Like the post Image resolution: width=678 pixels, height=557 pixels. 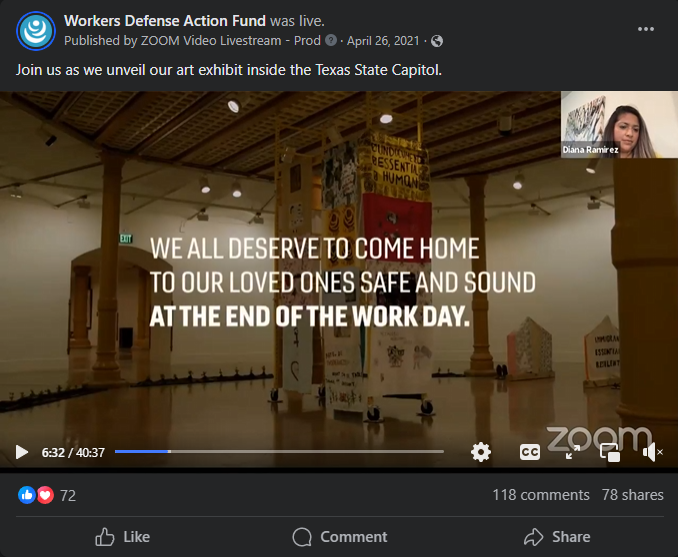pyautogui.click(x=122, y=537)
